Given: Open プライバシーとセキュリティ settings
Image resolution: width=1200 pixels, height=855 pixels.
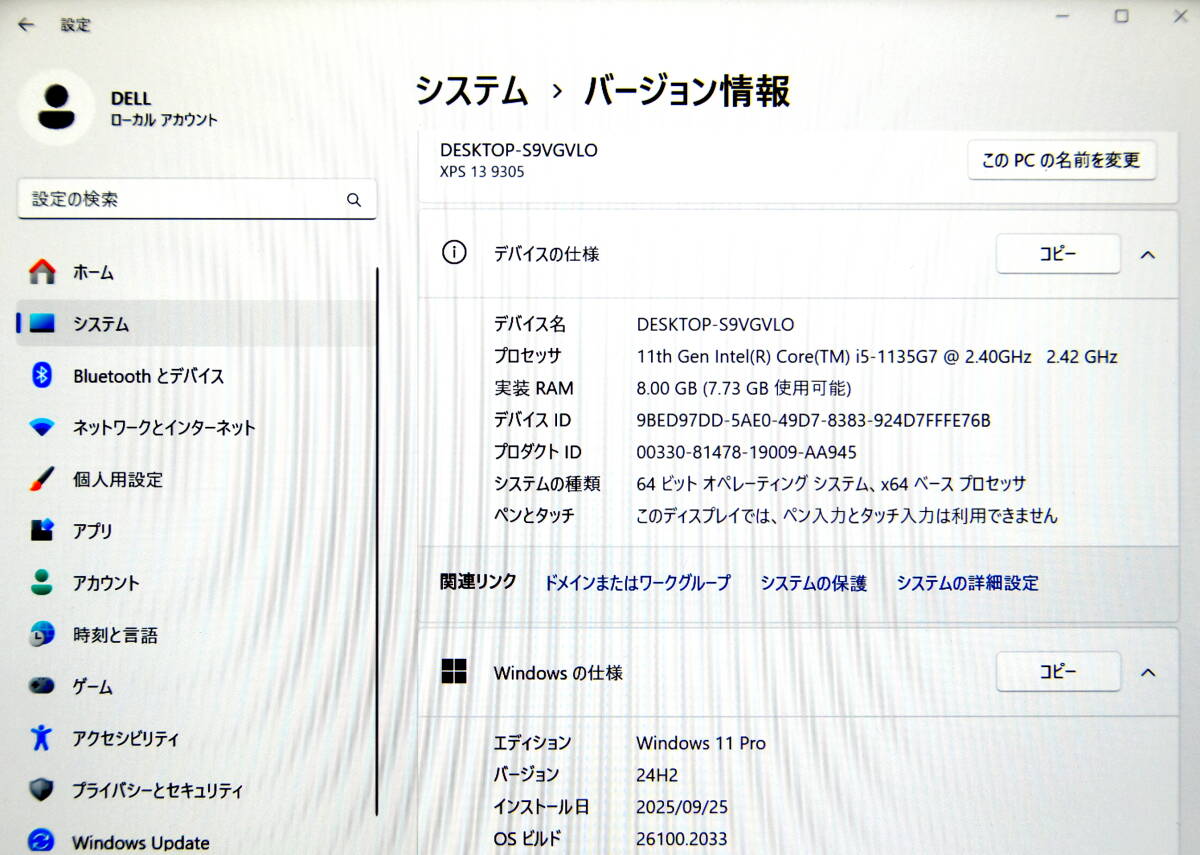Looking at the screenshot, I should 196,790.
